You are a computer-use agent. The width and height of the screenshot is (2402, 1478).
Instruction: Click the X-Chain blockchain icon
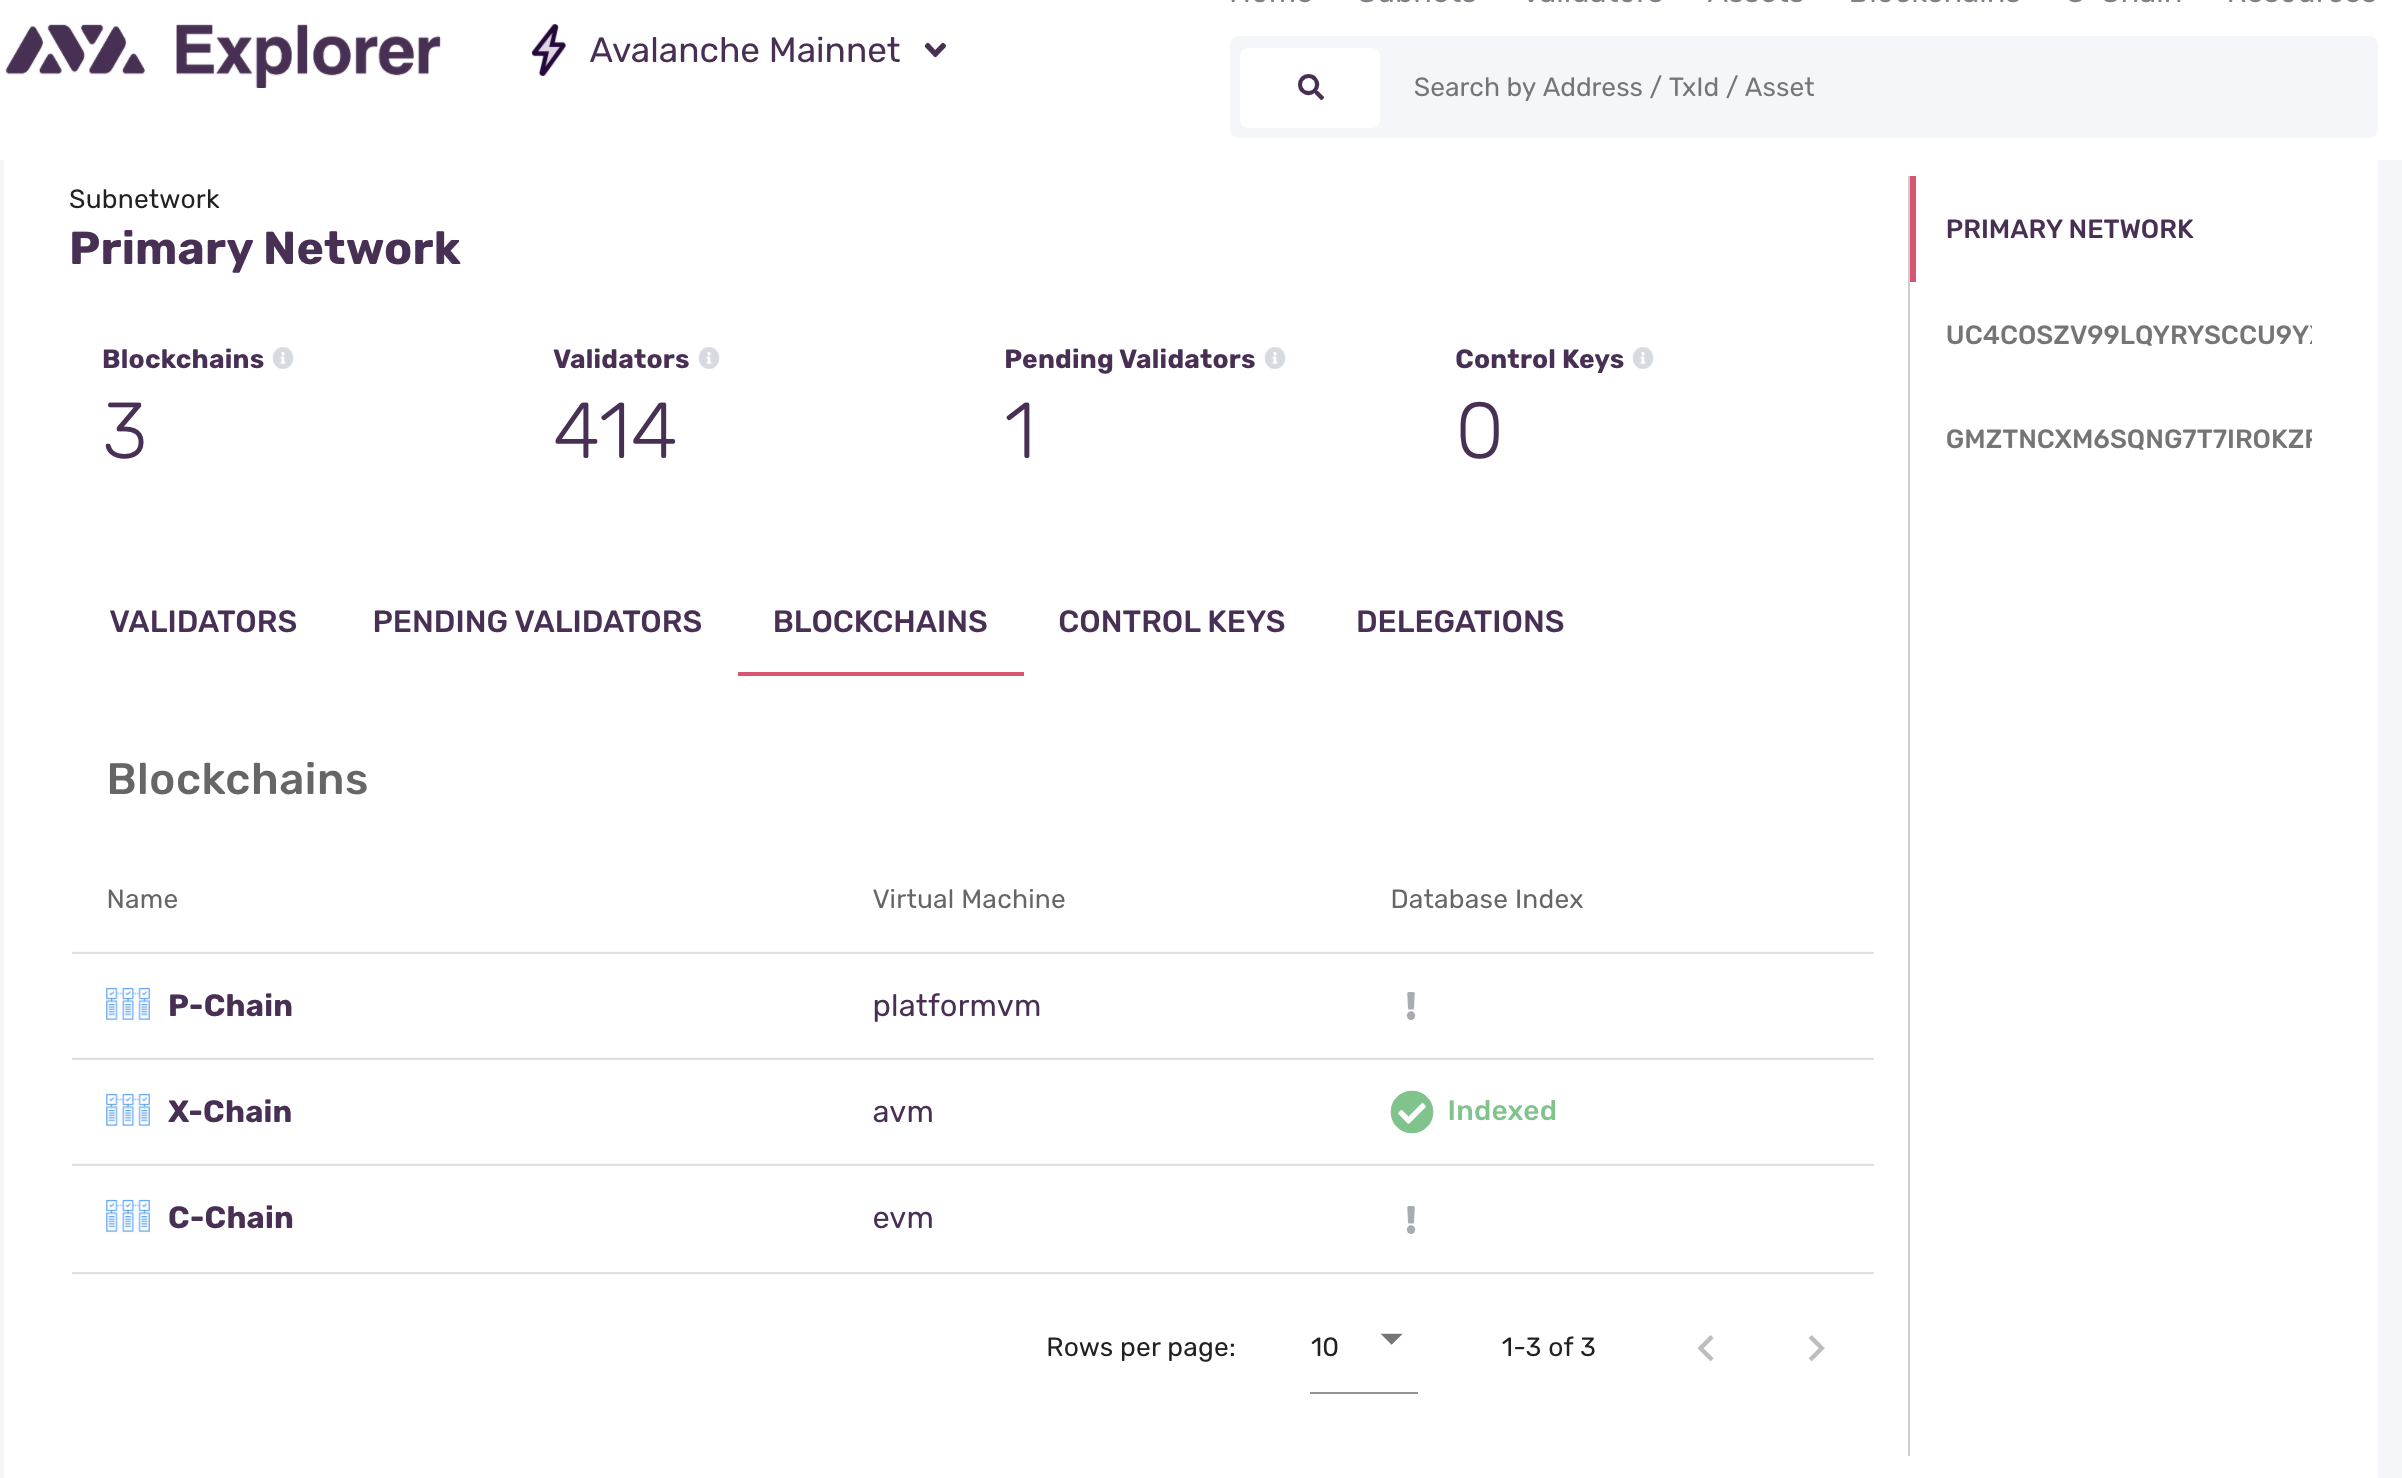click(128, 1110)
